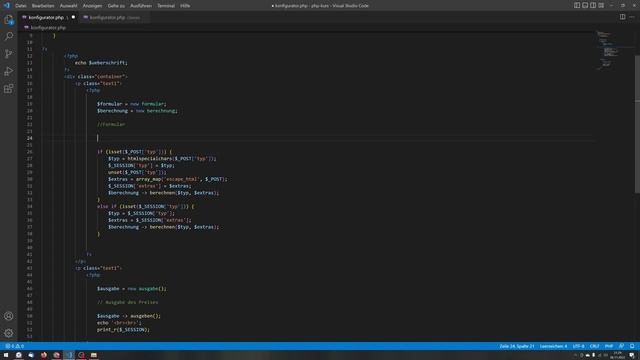
Task: Open the Auswahl menu
Action: point(68,6)
